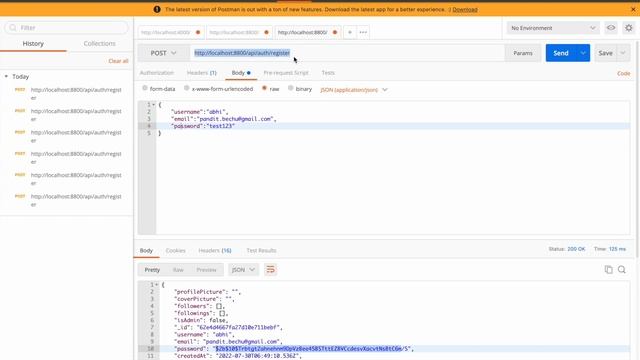Screen dimensions: 640x360
Task: Open the request Headers (1) tab
Action: [202, 73]
